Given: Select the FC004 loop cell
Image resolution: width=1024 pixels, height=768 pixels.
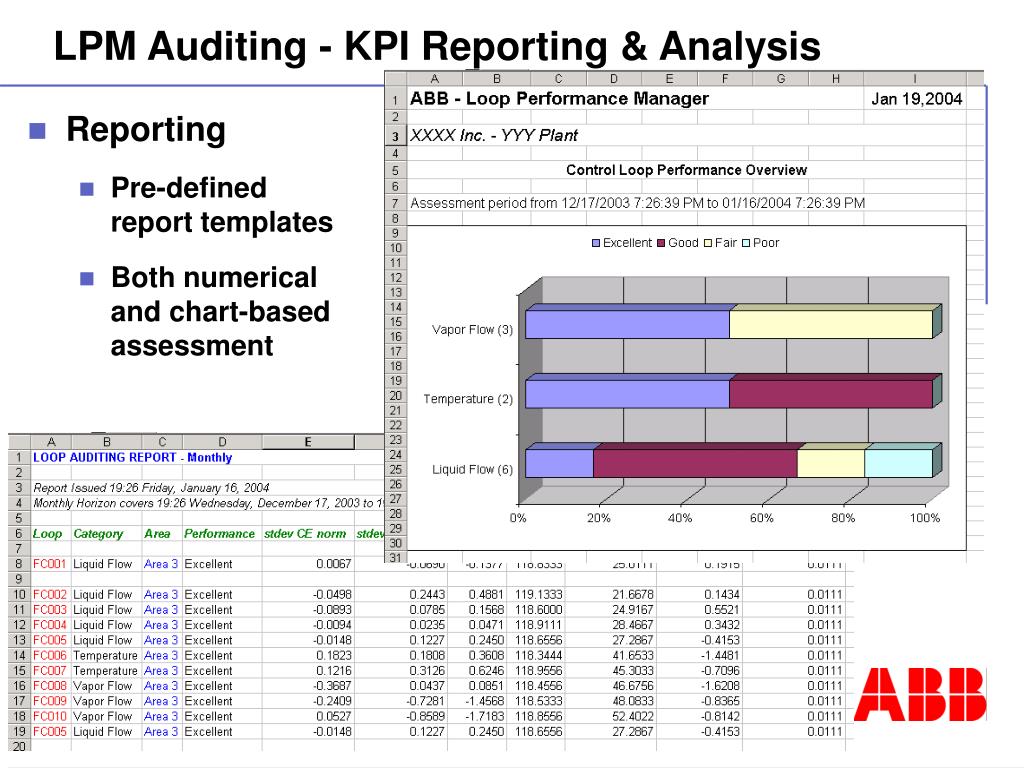Looking at the screenshot, I should (x=50, y=625).
